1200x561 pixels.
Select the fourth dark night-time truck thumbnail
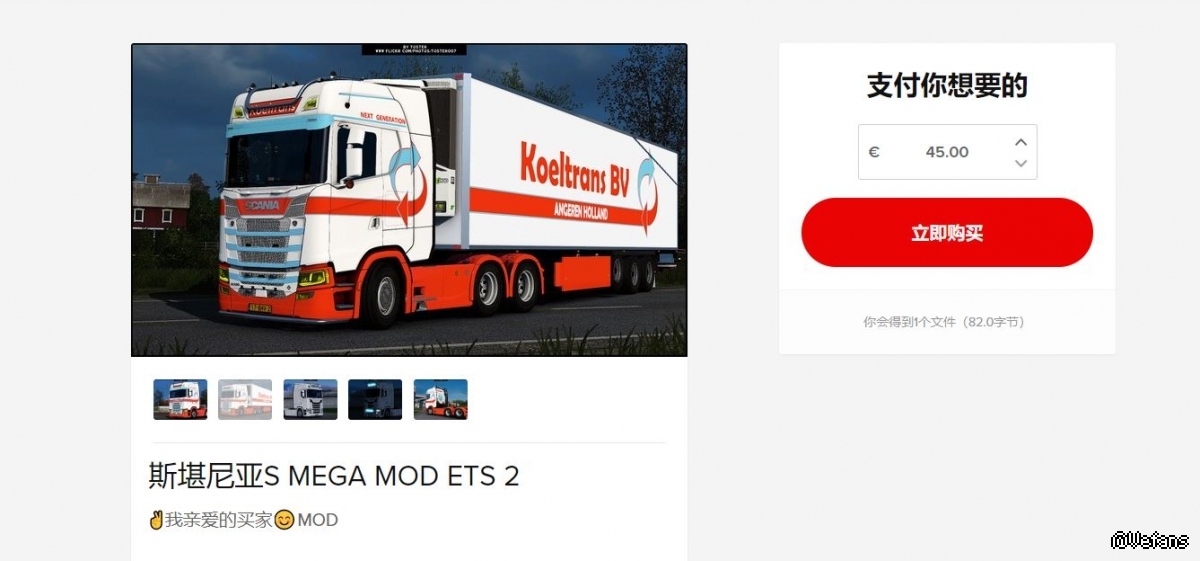(375, 399)
